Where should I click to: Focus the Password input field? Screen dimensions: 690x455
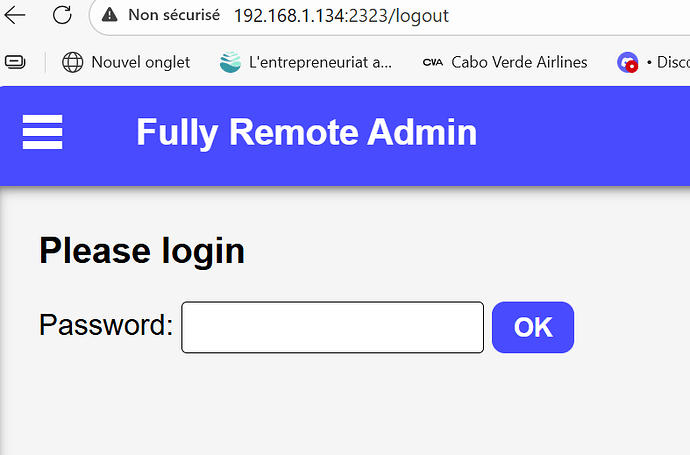pos(332,327)
